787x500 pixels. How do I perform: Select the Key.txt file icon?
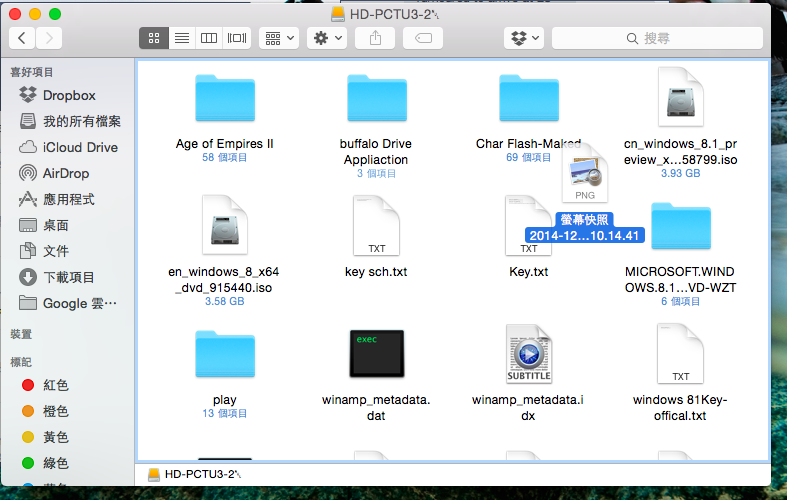tap(527, 224)
